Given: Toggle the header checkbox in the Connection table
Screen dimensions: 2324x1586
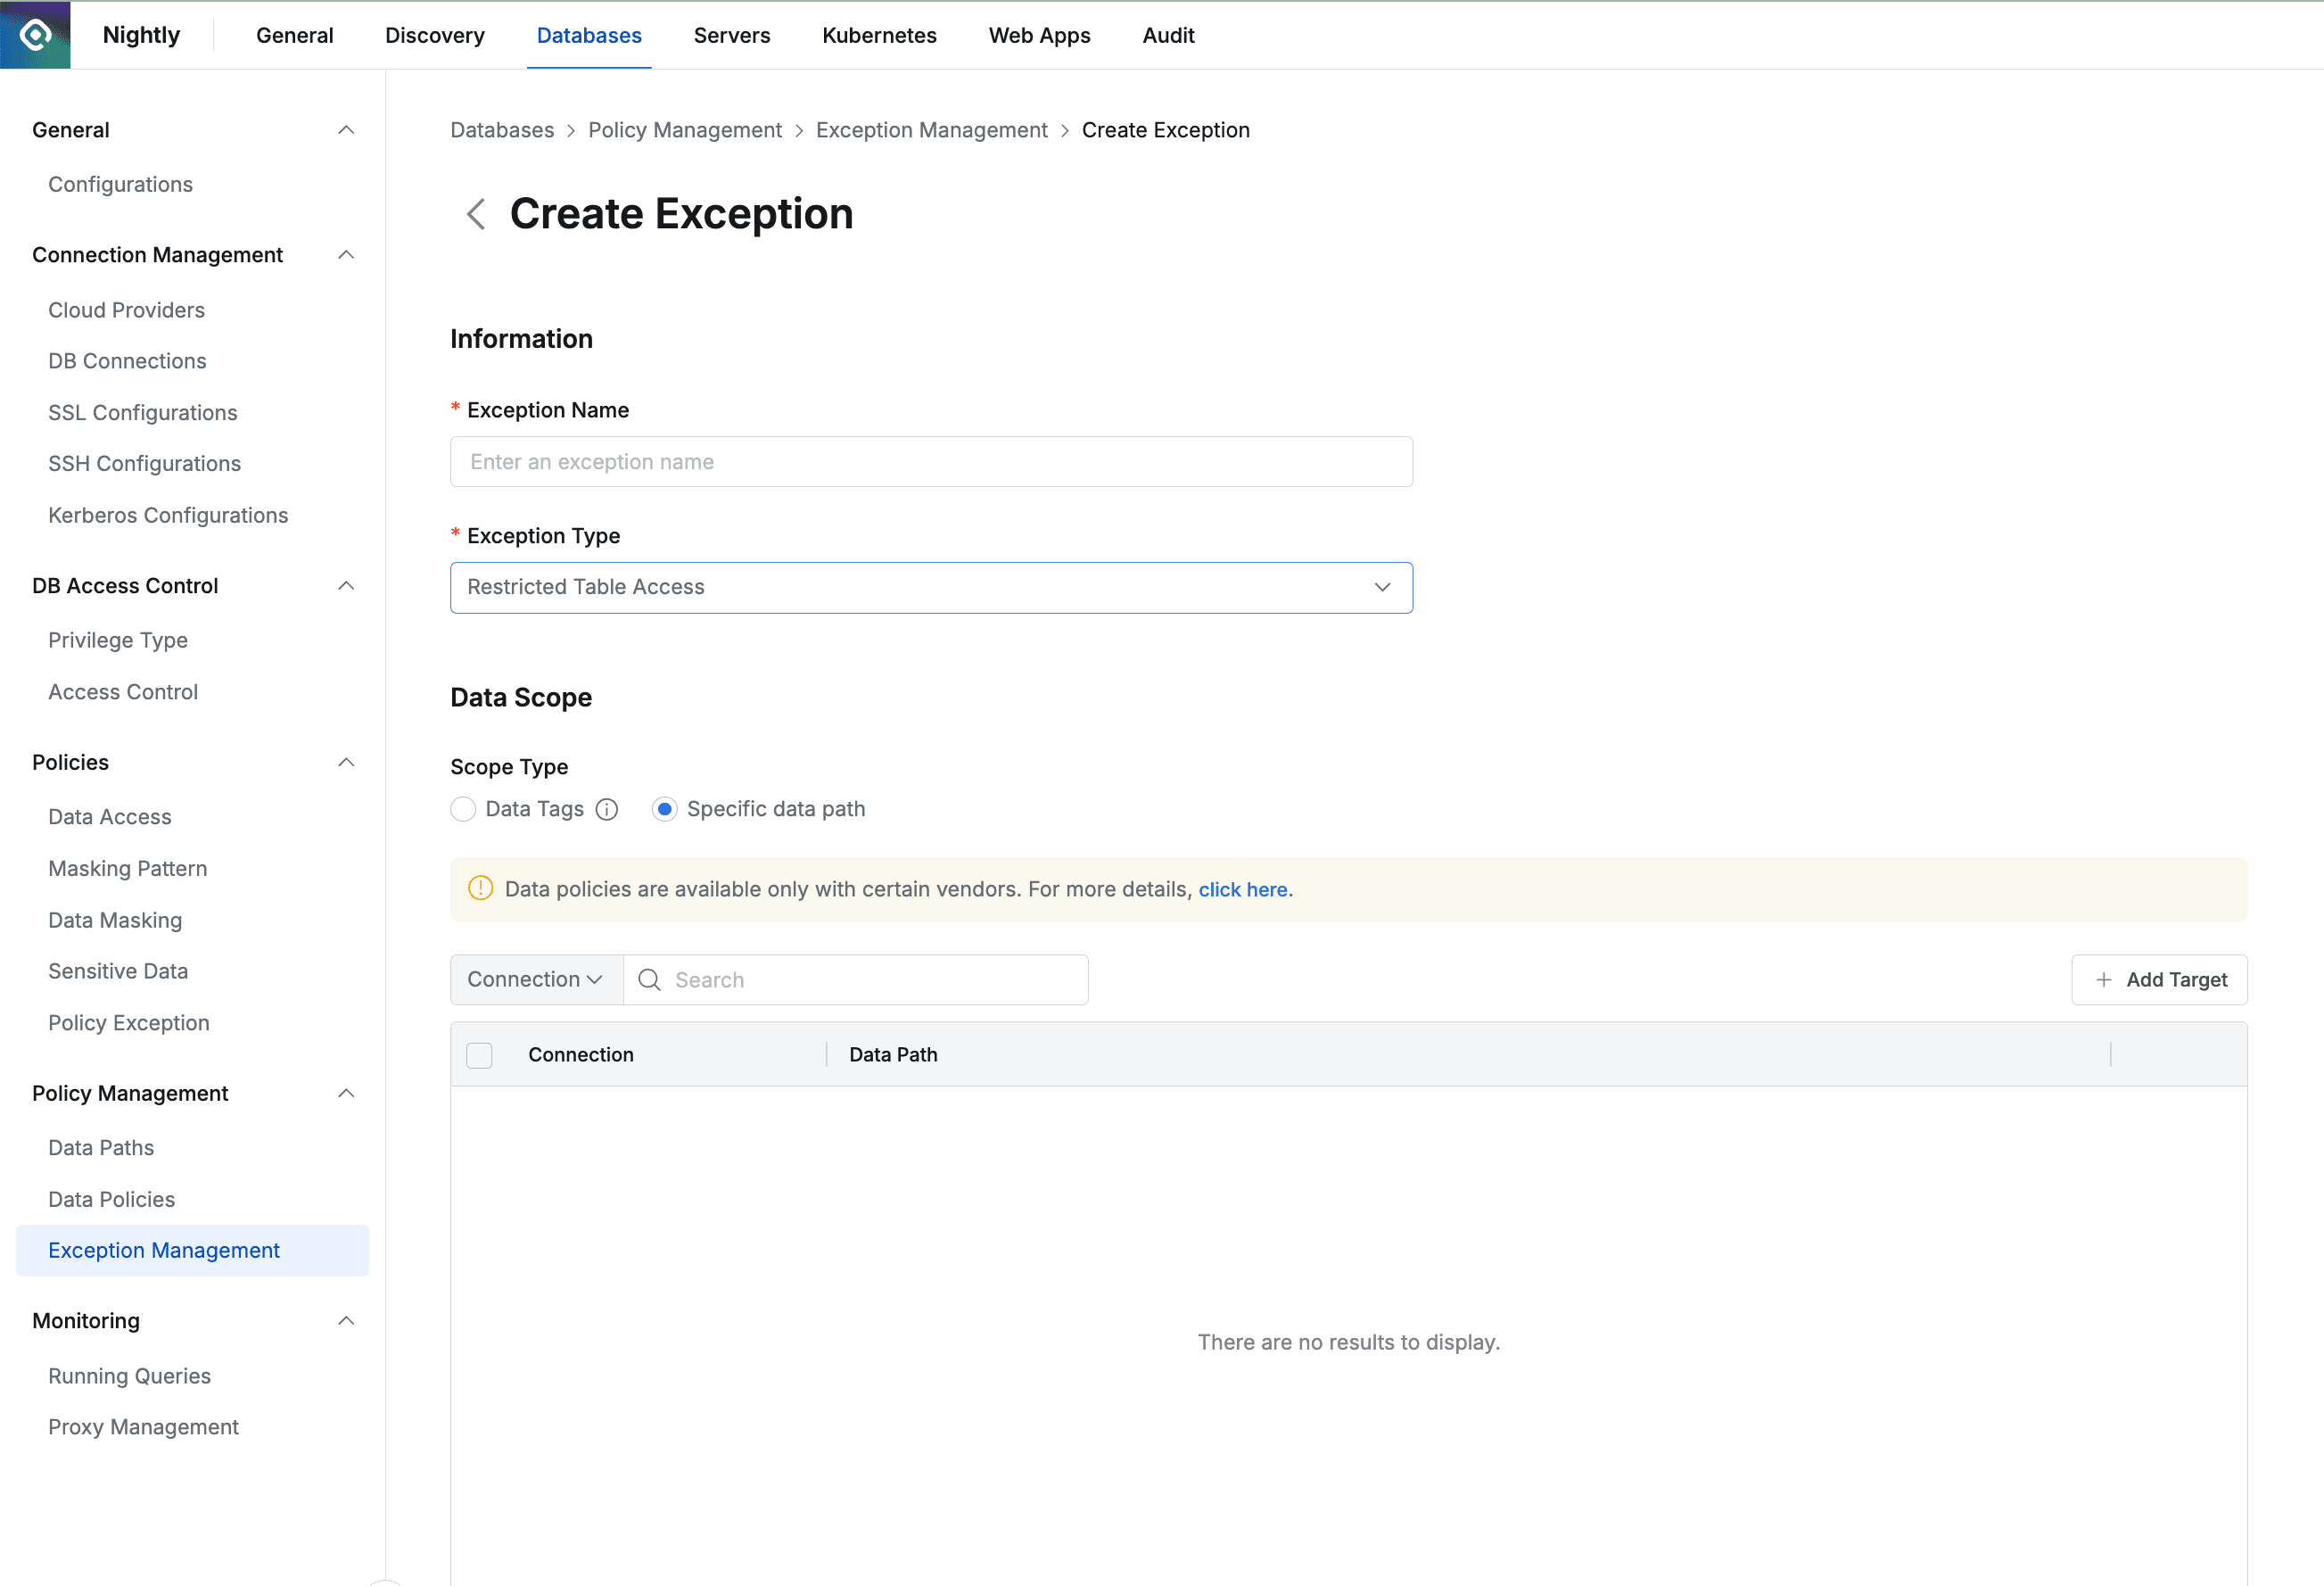Looking at the screenshot, I should (x=479, y=1054).
